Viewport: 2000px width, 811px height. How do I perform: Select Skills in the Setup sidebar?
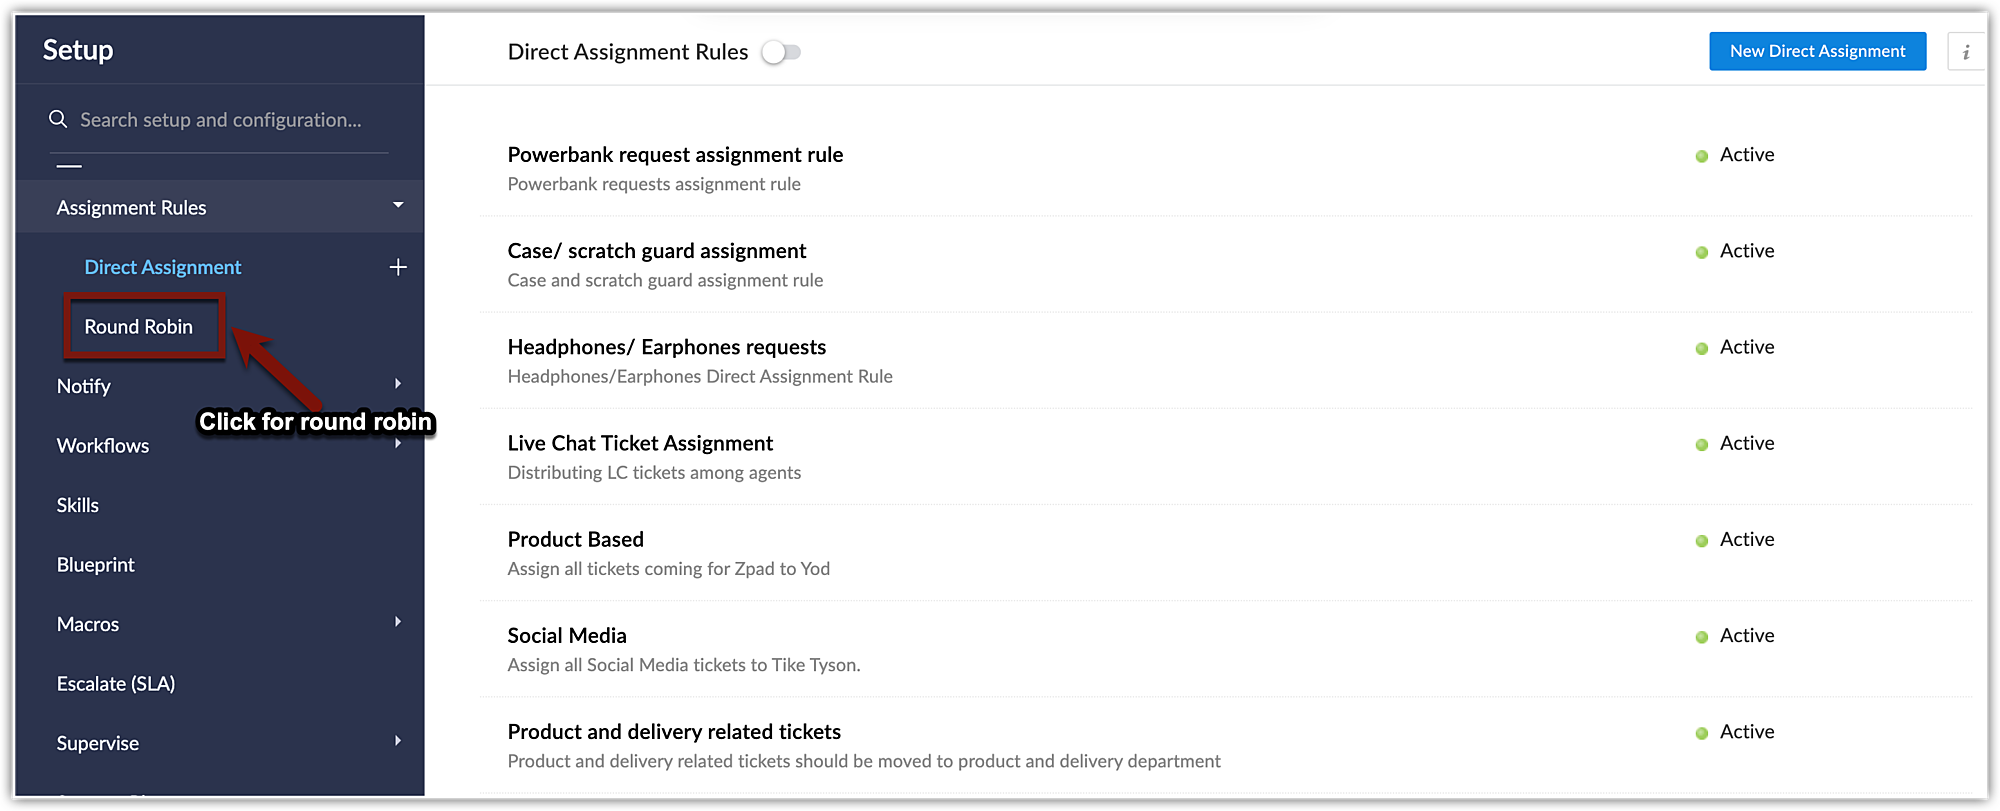78,505
